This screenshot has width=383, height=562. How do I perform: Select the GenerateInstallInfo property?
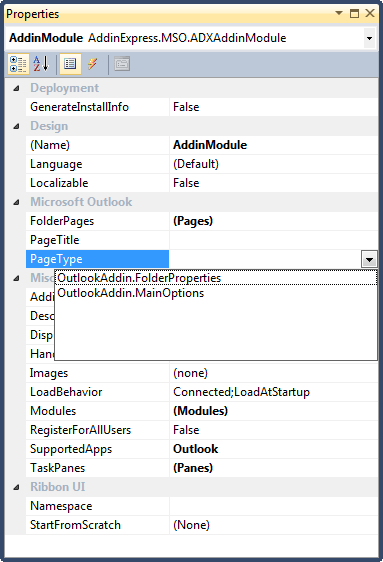pyautogui.click(x=97, y=107)
